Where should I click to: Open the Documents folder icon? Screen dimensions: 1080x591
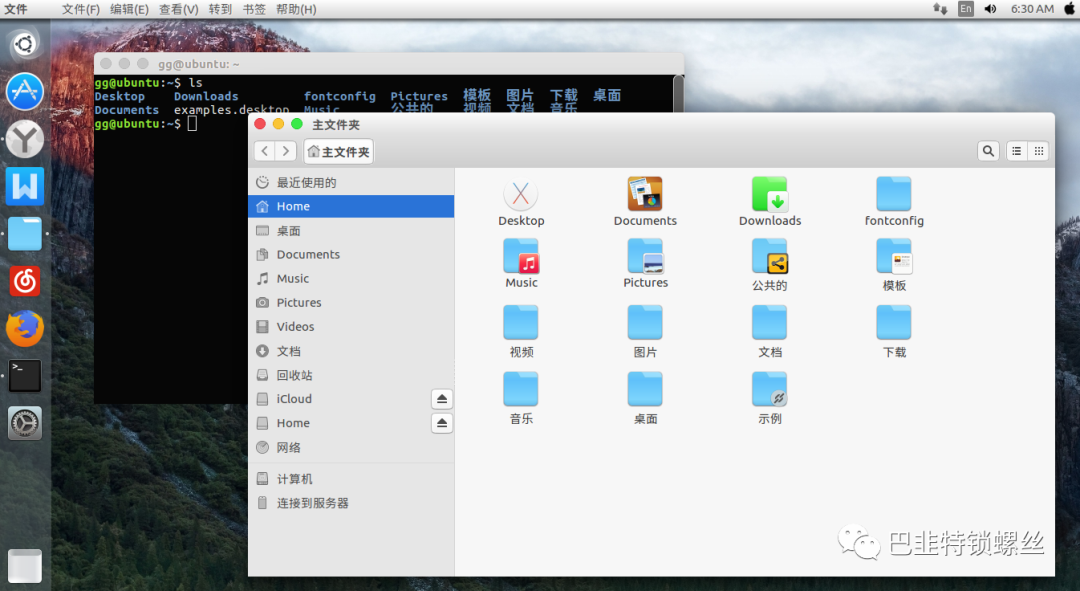point(645,195)
